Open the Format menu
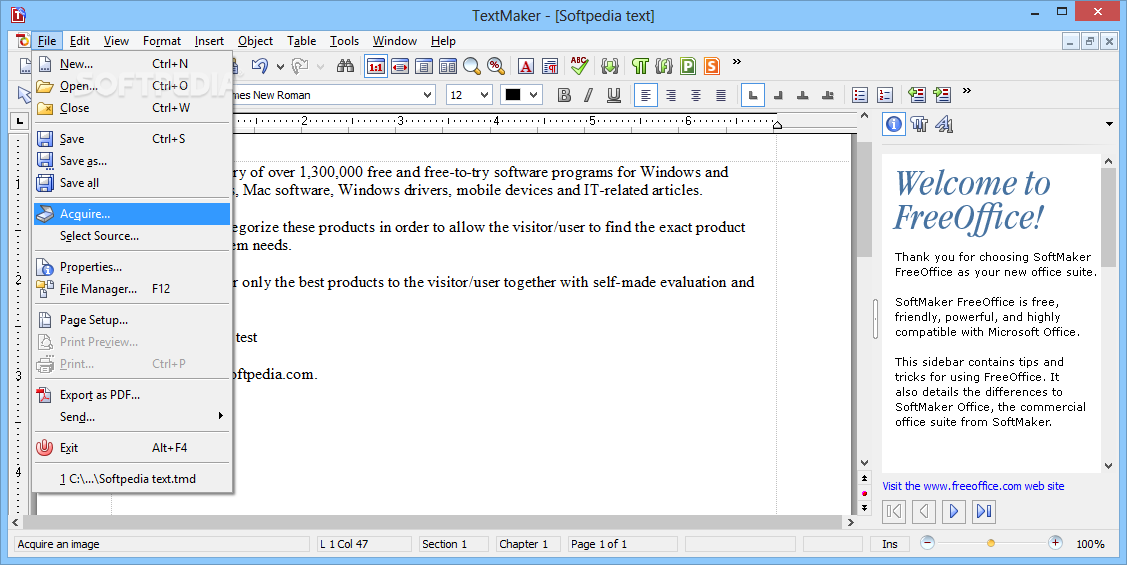The height and width of the screenshot is (565, 1127). coord(162,41)
